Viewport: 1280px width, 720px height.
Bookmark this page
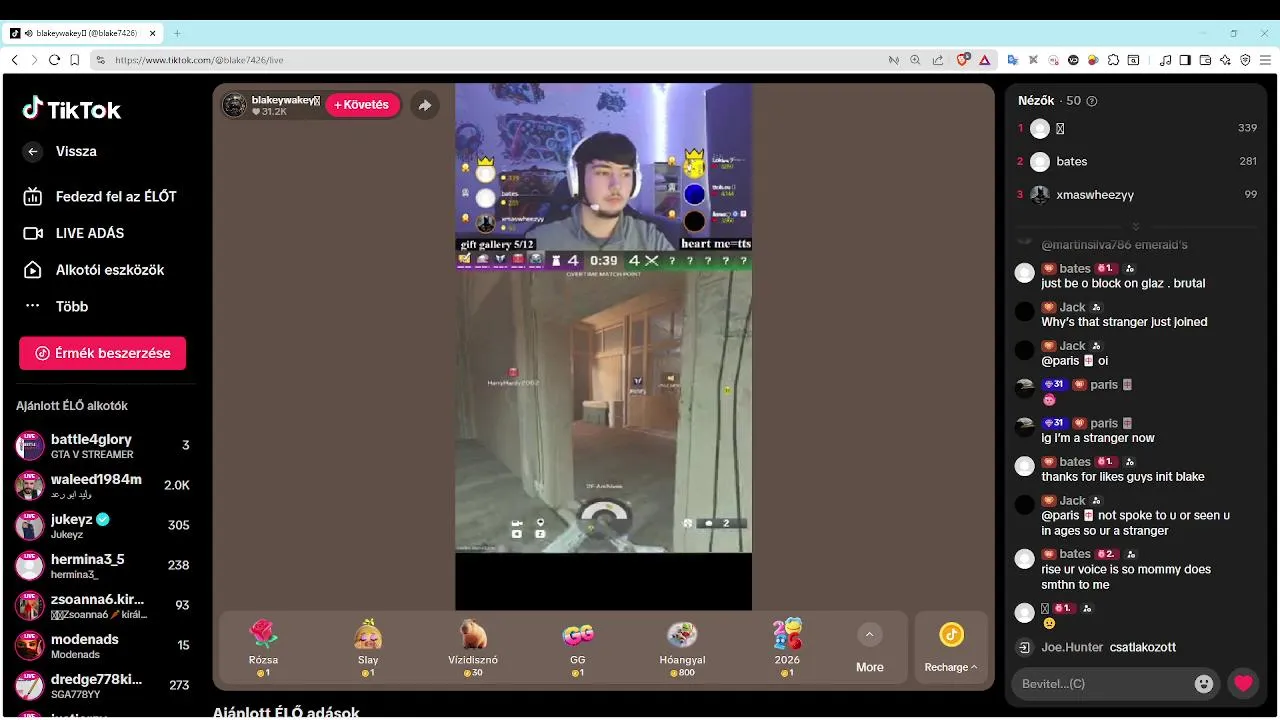coord(74,60)
